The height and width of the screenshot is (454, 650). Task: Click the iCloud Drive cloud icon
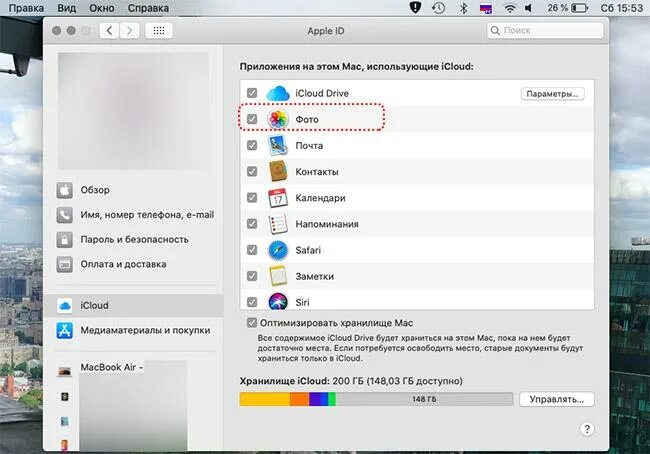pos(278,93)
